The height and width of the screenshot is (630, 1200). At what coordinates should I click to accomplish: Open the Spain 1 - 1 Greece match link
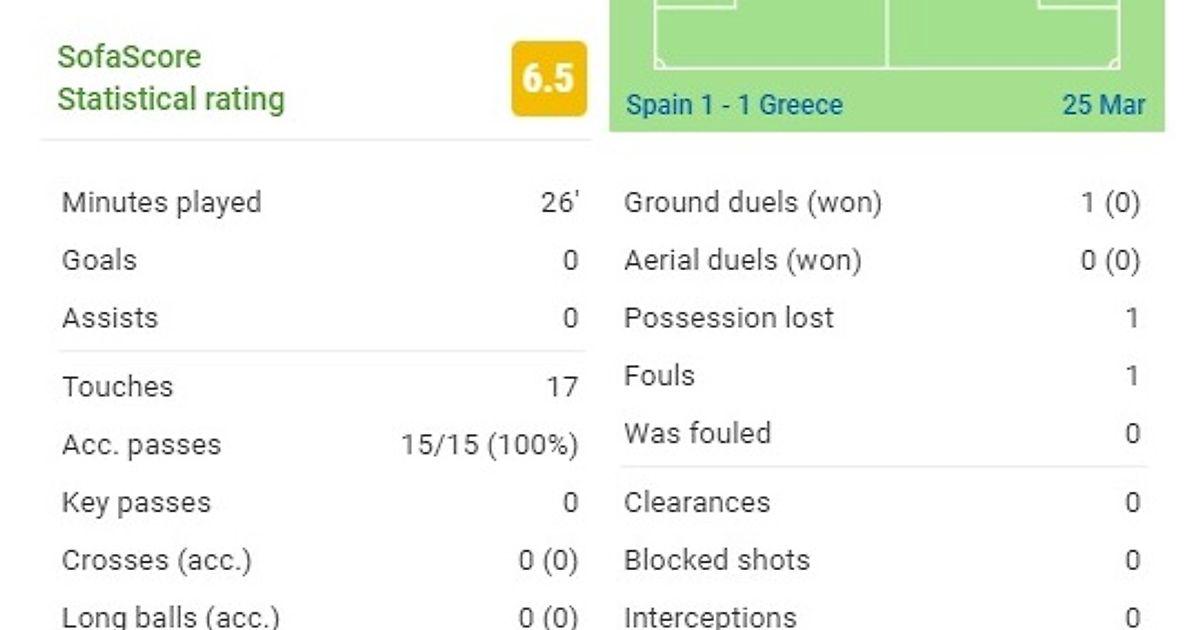coord(734,105)
